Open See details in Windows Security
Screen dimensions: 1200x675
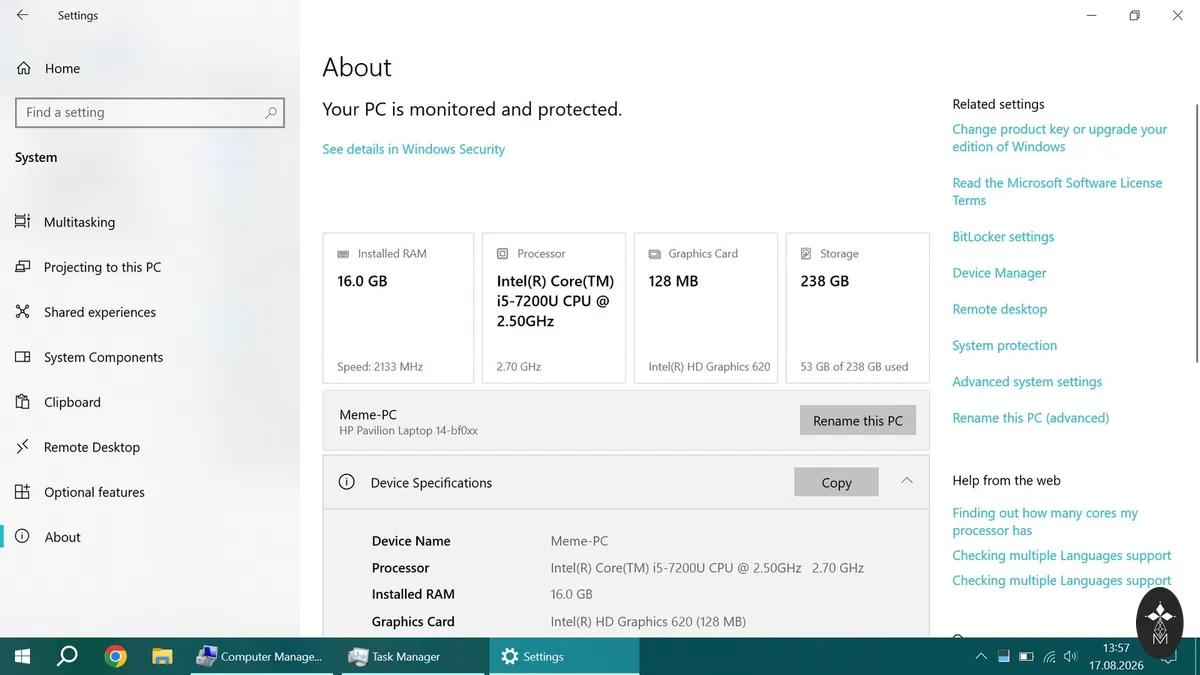pos(413,149)
